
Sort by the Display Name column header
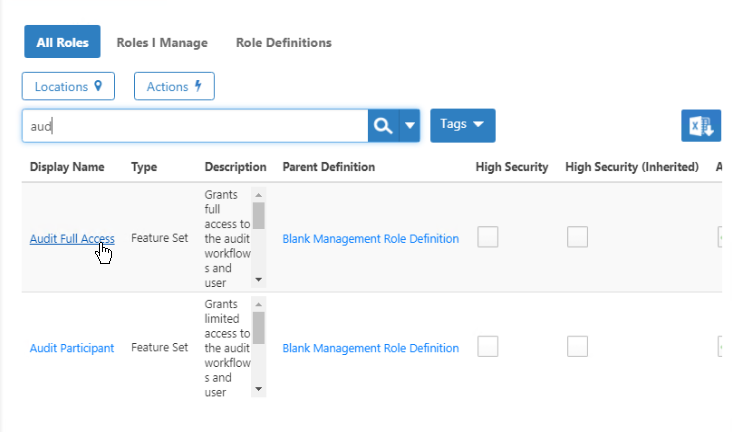pyautogui.click(x=67, y=167)
